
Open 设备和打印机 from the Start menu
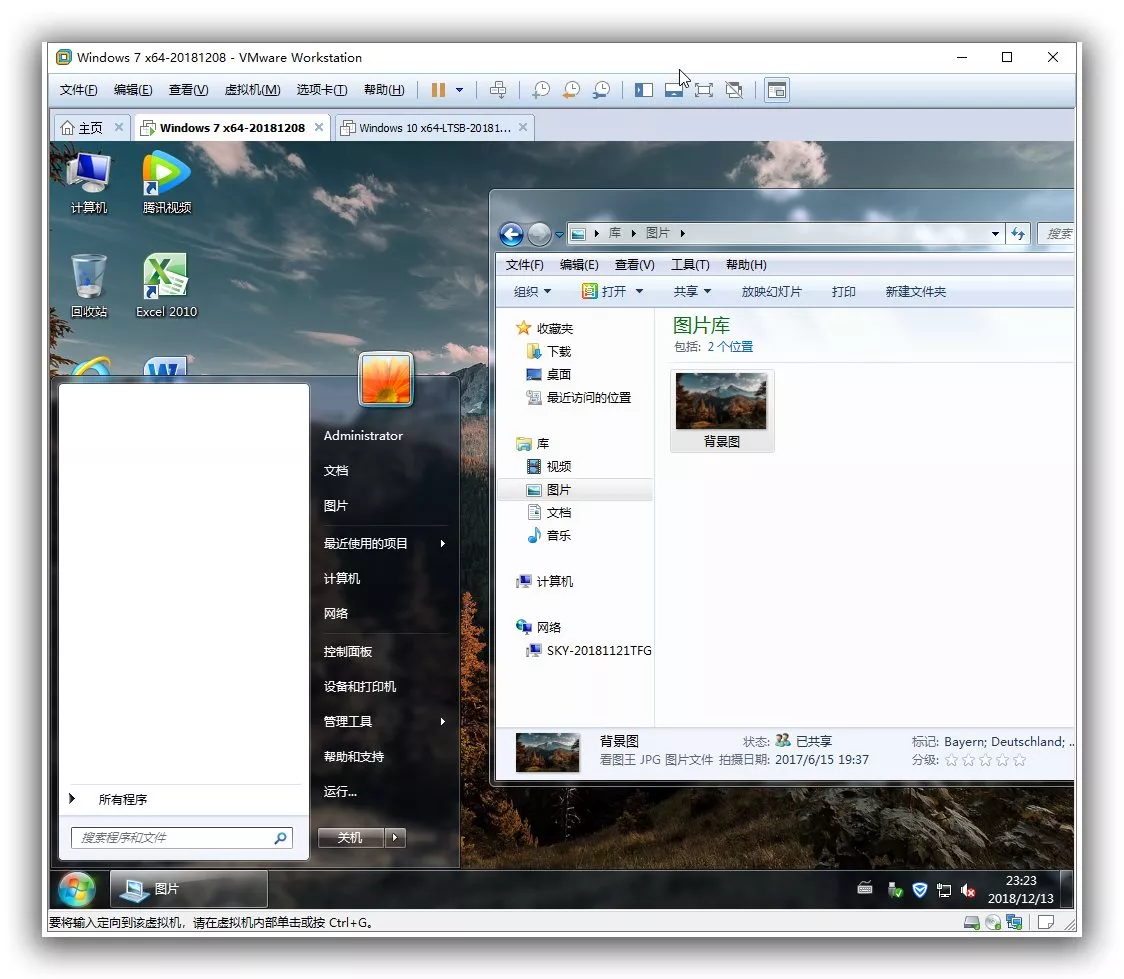point(360,687)
